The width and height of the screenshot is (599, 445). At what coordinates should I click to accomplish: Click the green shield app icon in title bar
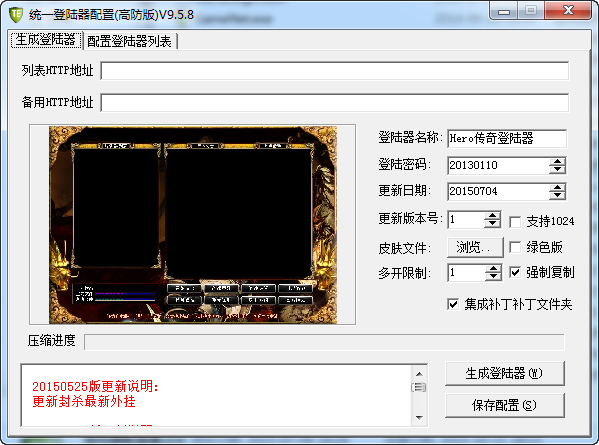point(16,14)
